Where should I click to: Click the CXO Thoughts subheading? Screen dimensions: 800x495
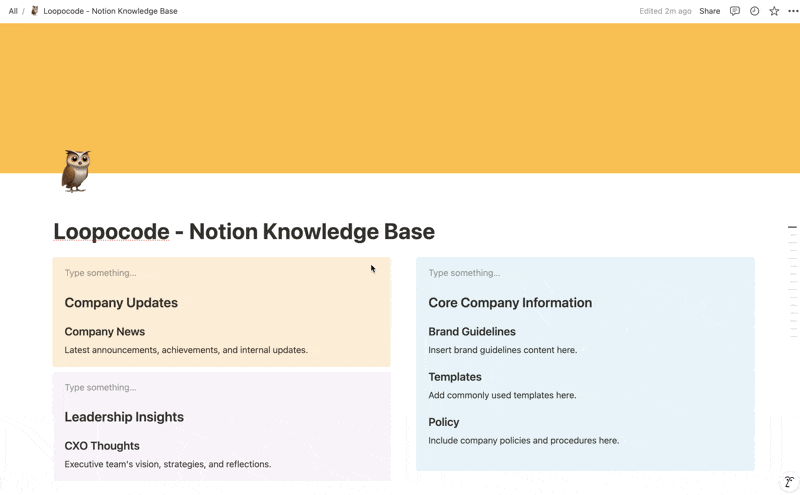[102, 446]
